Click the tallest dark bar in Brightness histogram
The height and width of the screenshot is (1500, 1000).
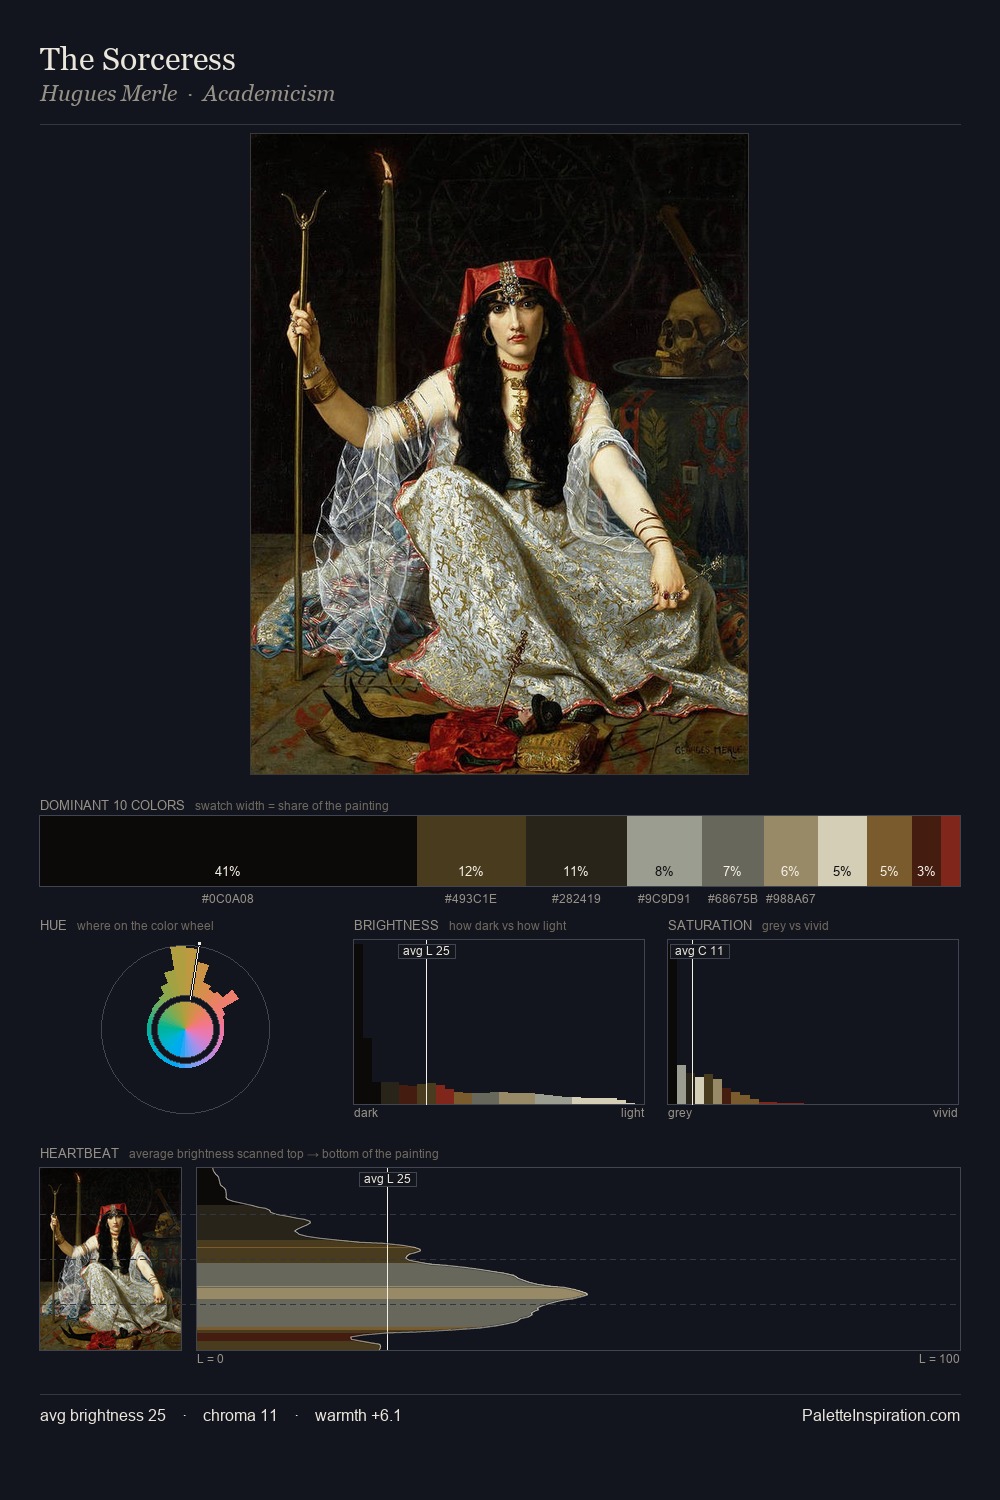358,1022
